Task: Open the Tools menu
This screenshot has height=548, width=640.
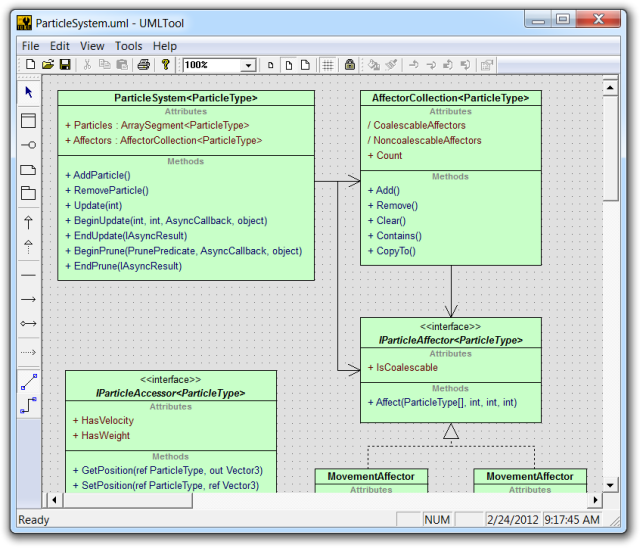Action: click(129, 46)
